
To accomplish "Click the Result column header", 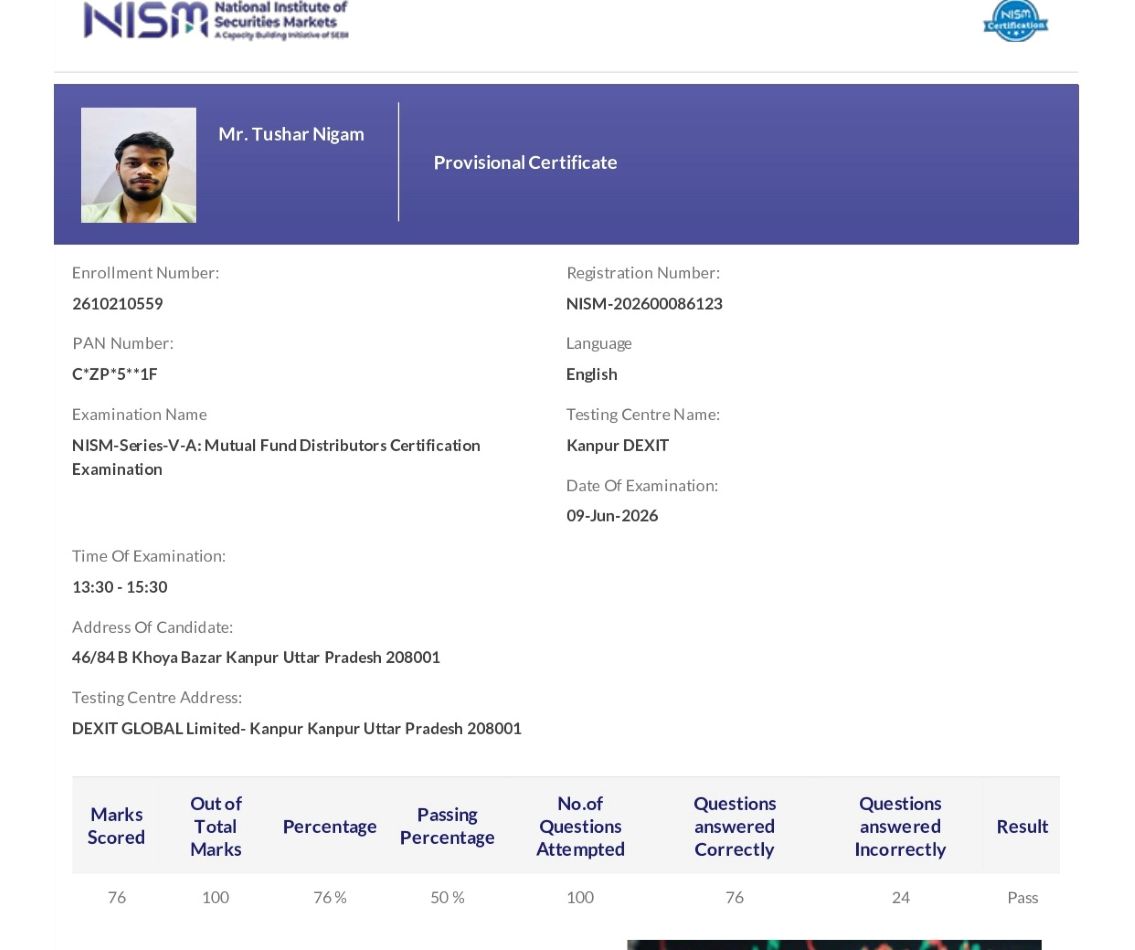I will click(1022, 826).
